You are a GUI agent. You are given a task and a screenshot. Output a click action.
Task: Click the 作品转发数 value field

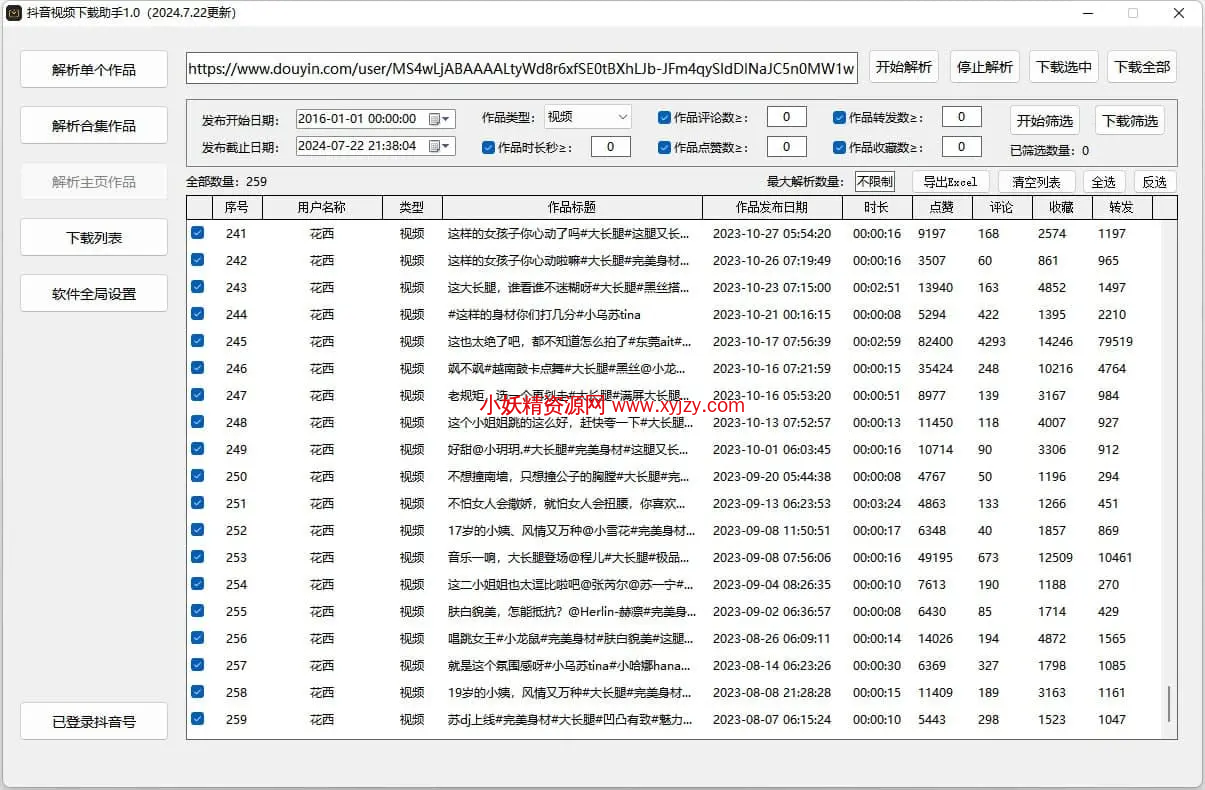(962, 117)
